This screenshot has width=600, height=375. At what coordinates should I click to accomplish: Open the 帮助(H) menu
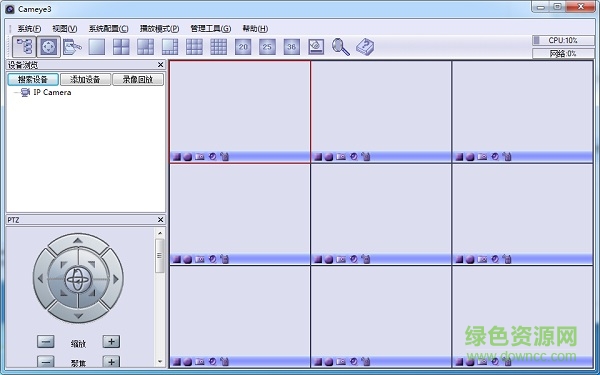click(255, 29)
